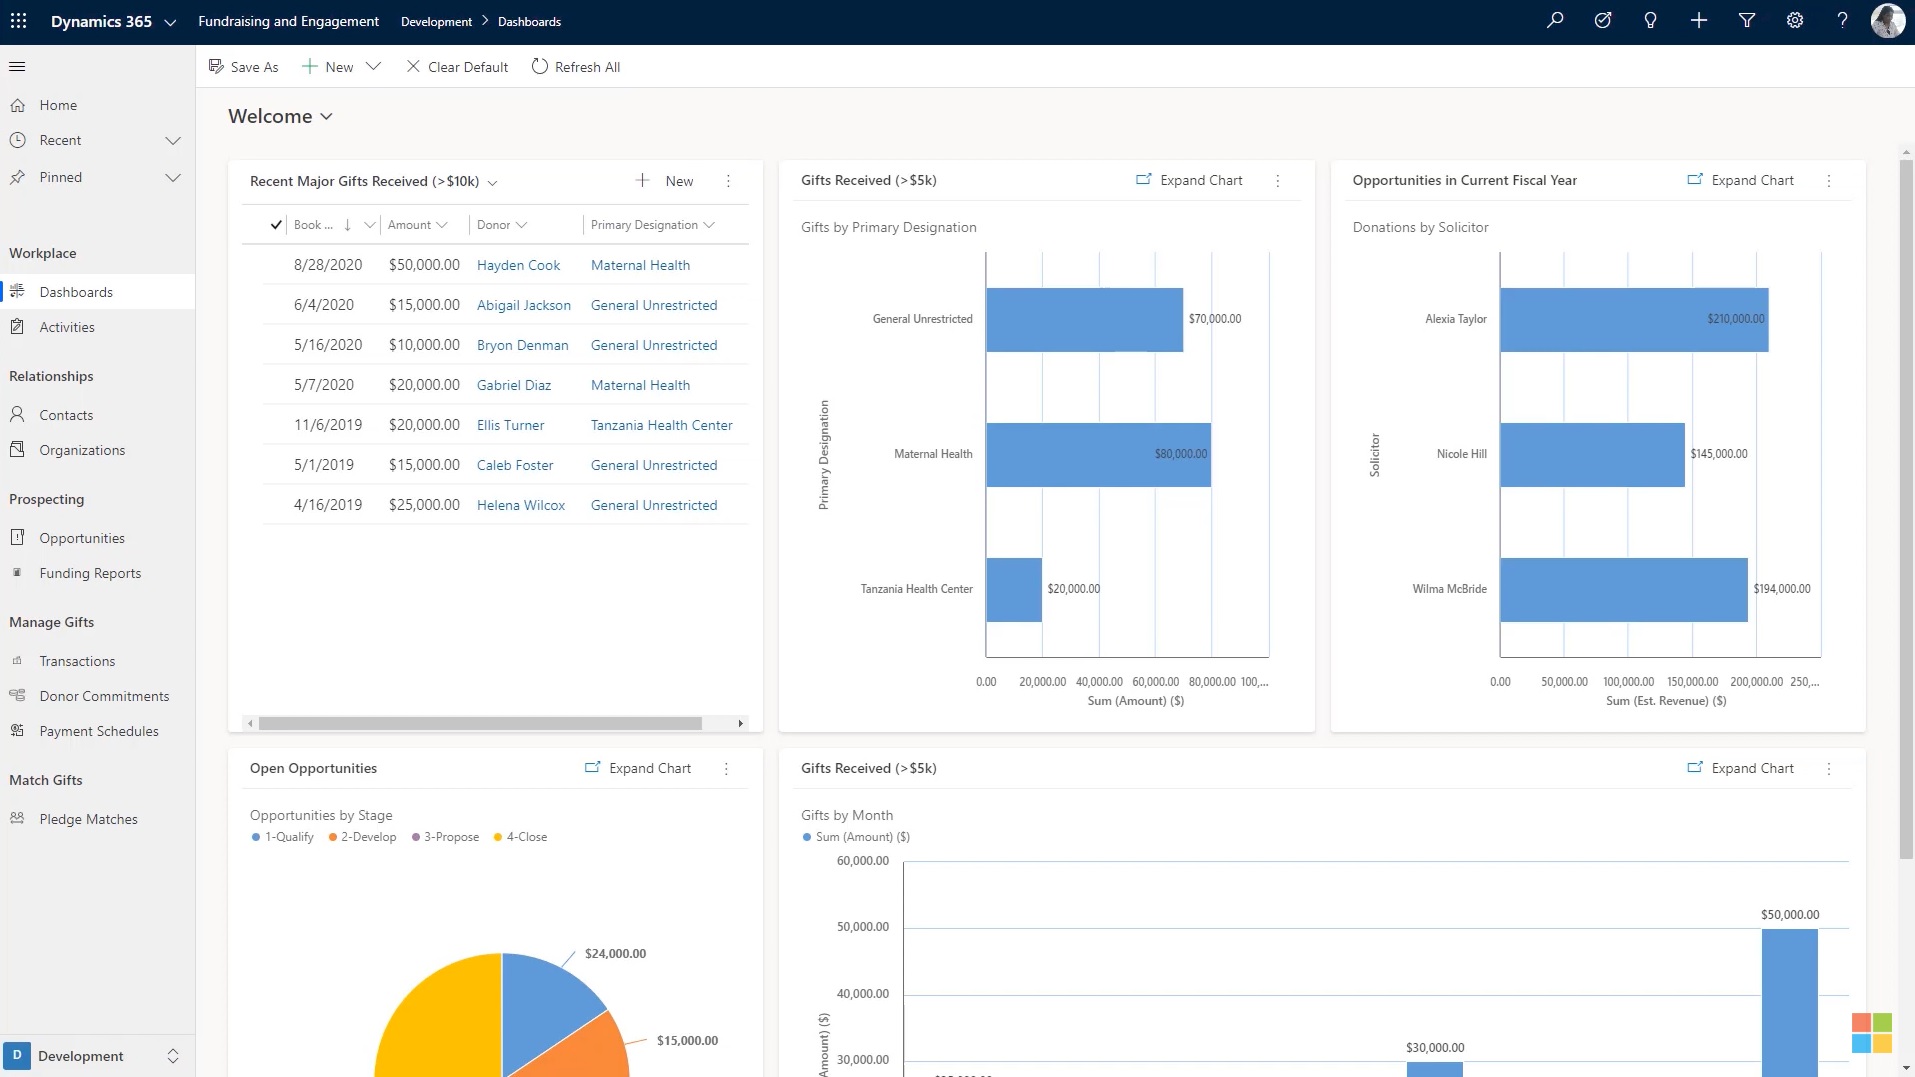Open the search magnifier in top bar
This screenshot has width=1915, height=1077.
point(1555,21)
